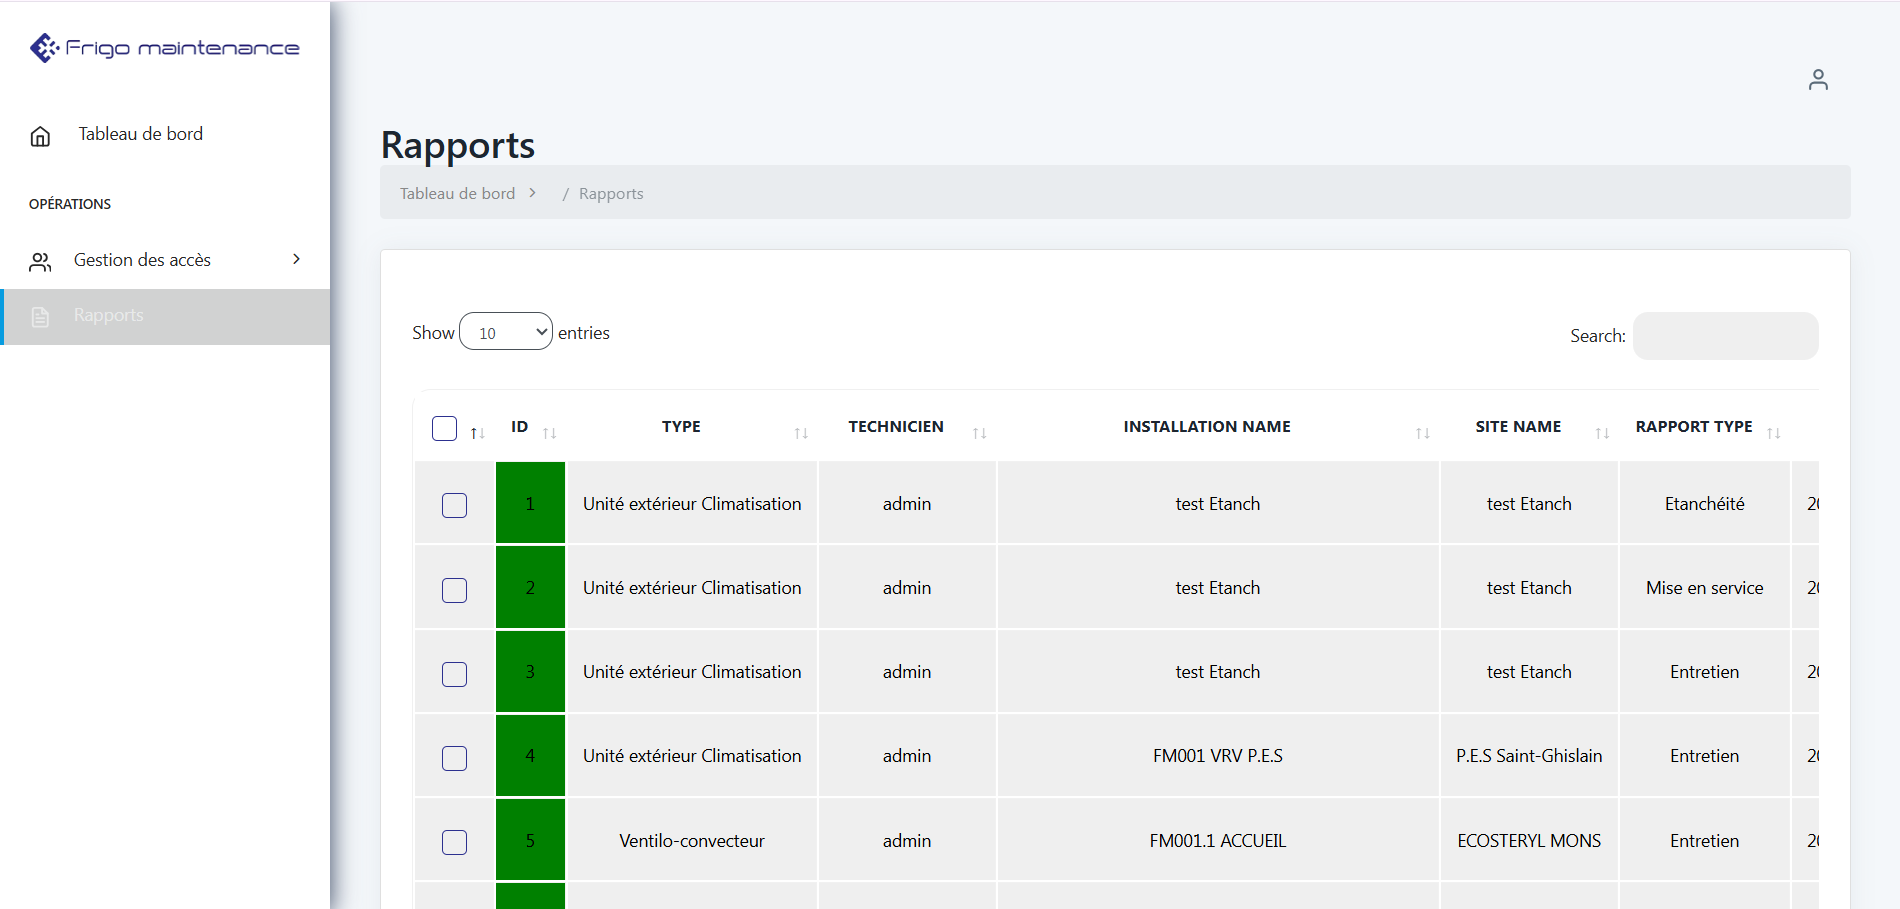This screenshot has height=909, width=1900.
Task: Sort by the TECHNICIEN column arrows
Action: point(979,432)
